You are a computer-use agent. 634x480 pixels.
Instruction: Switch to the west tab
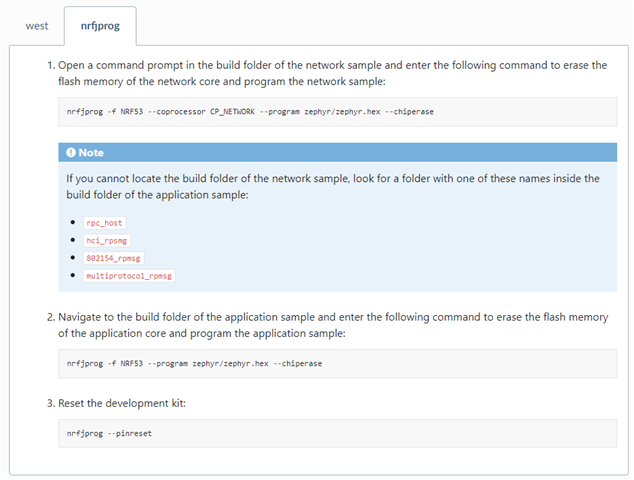(37, 26)
